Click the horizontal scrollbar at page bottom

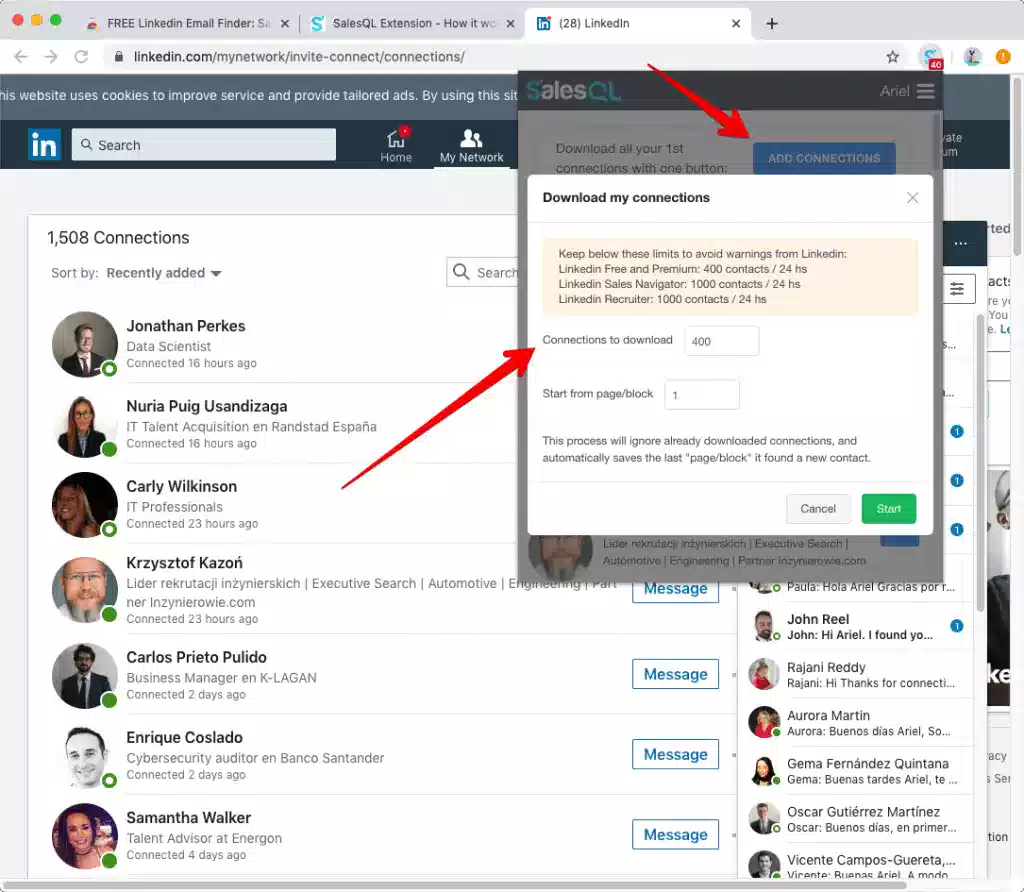point(453,885)
